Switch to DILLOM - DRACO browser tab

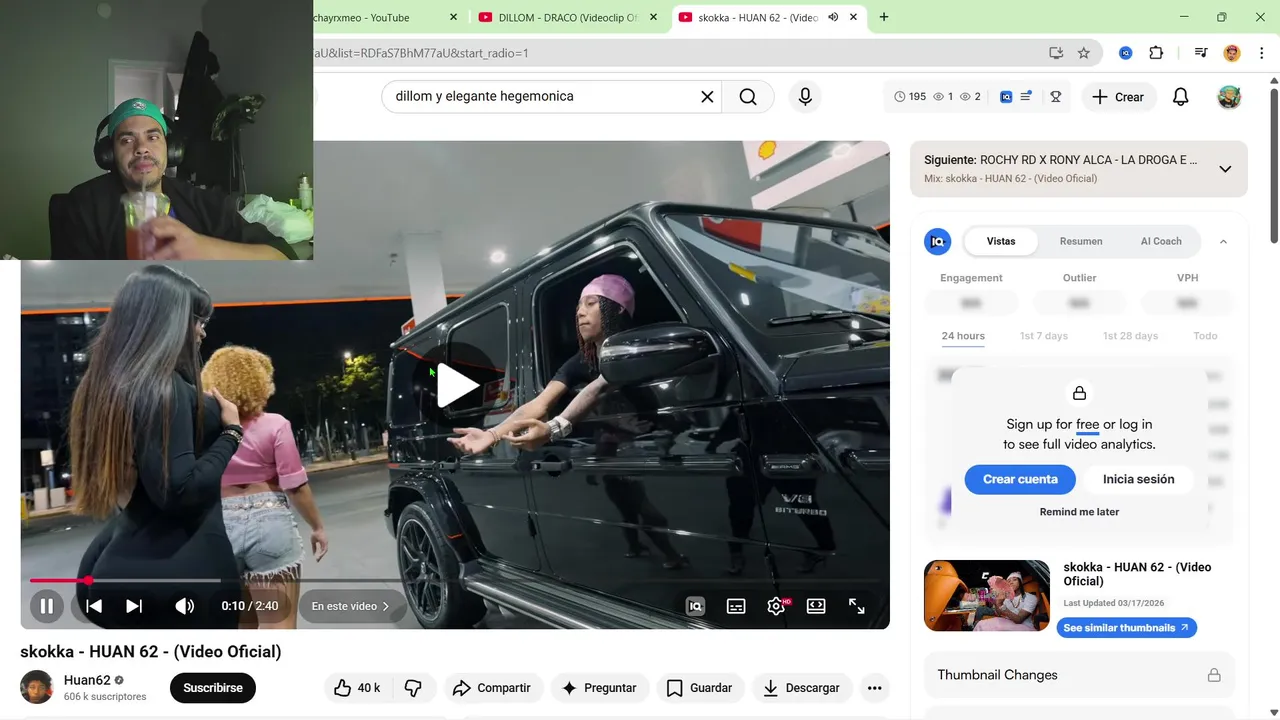coord(566,17)
